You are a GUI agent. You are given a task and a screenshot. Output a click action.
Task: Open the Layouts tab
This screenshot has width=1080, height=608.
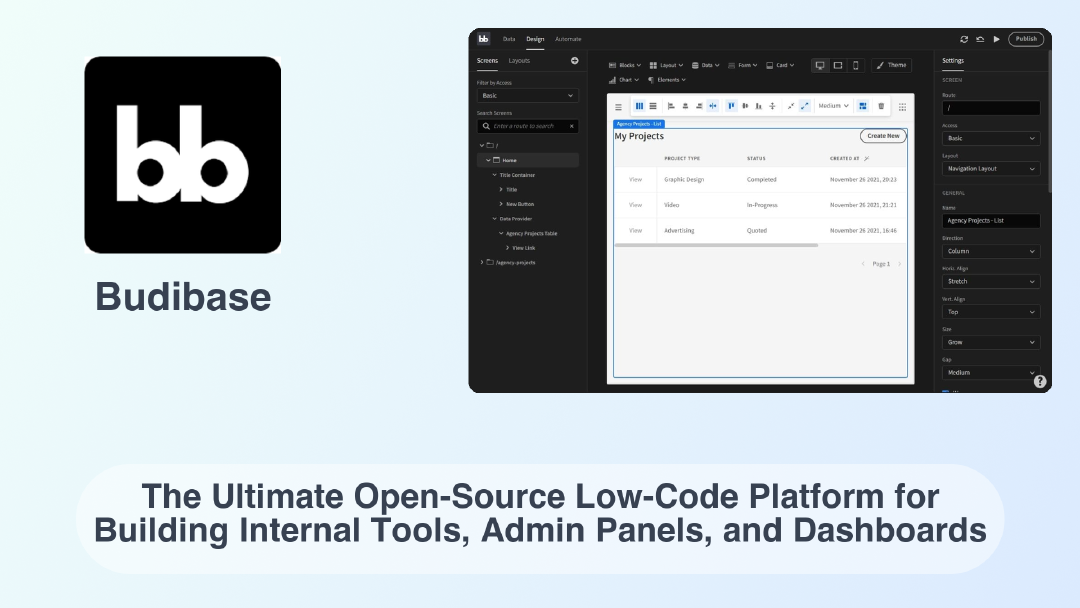(518, 60)
